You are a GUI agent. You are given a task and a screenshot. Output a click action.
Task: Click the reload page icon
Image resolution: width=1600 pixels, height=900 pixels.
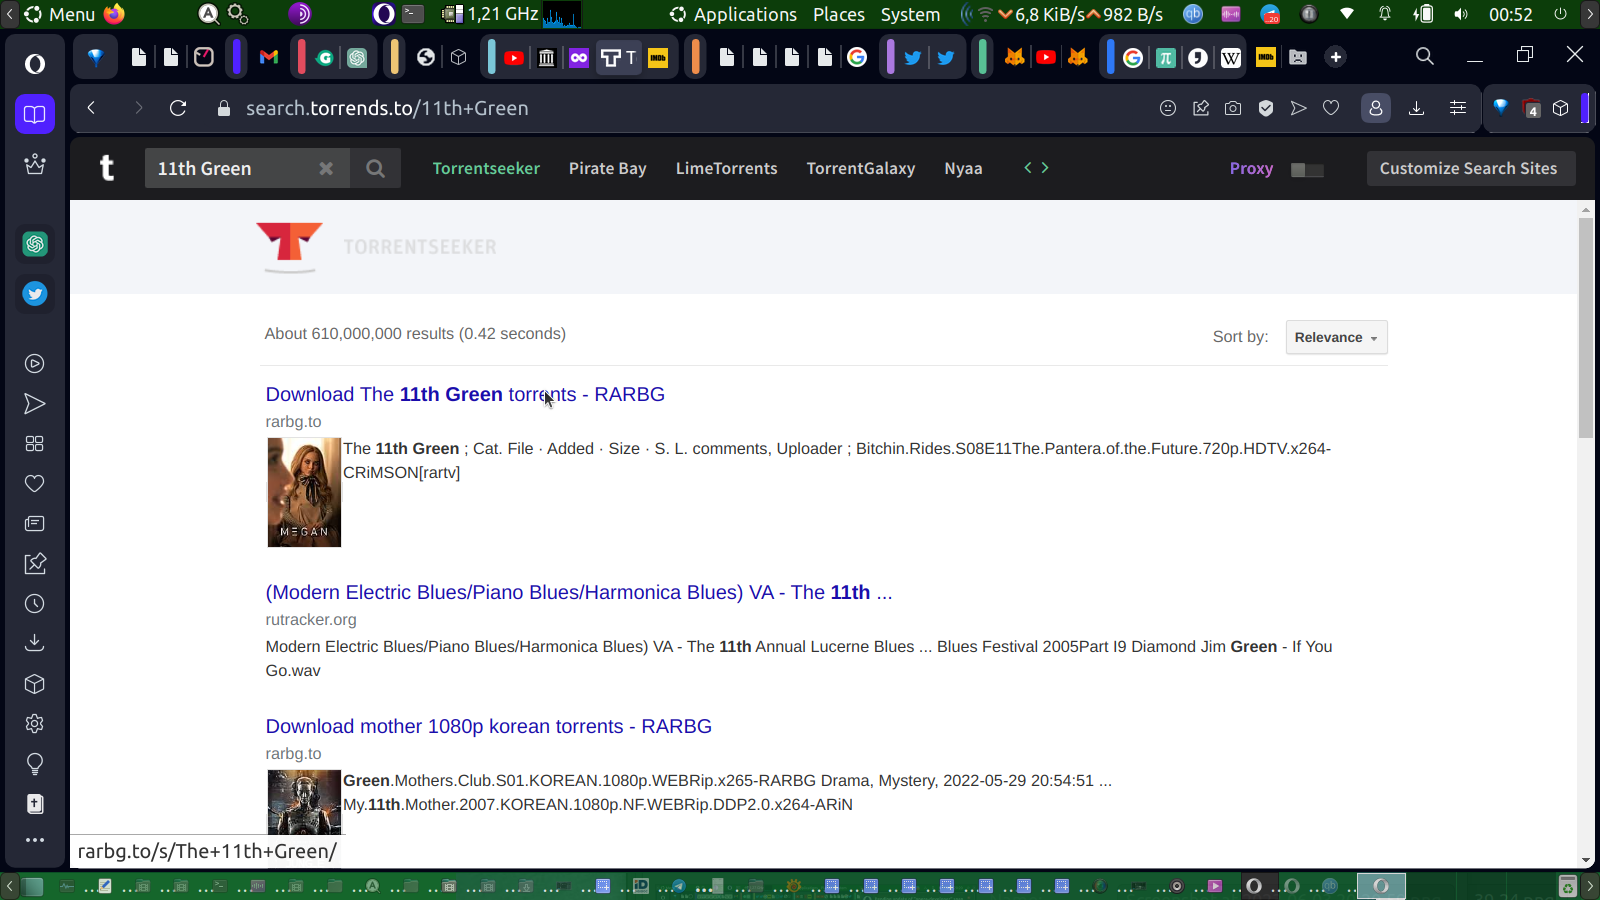click(x=178, y=108)
